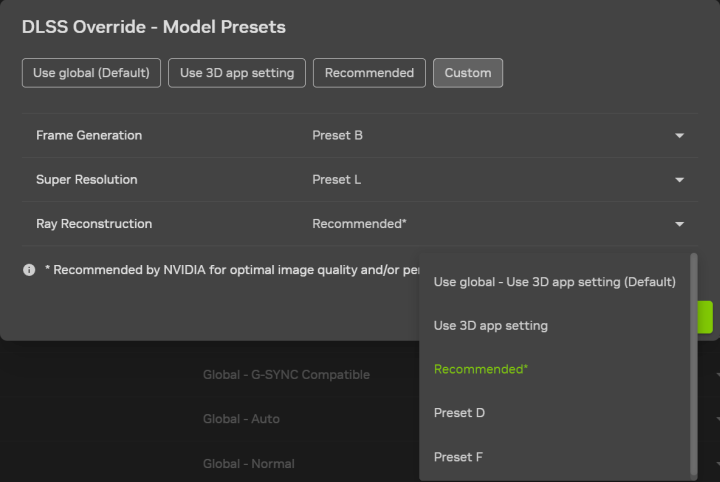Click the Global - Normal entry
This screenshot has height=482, width=720.
coord(249,464)
